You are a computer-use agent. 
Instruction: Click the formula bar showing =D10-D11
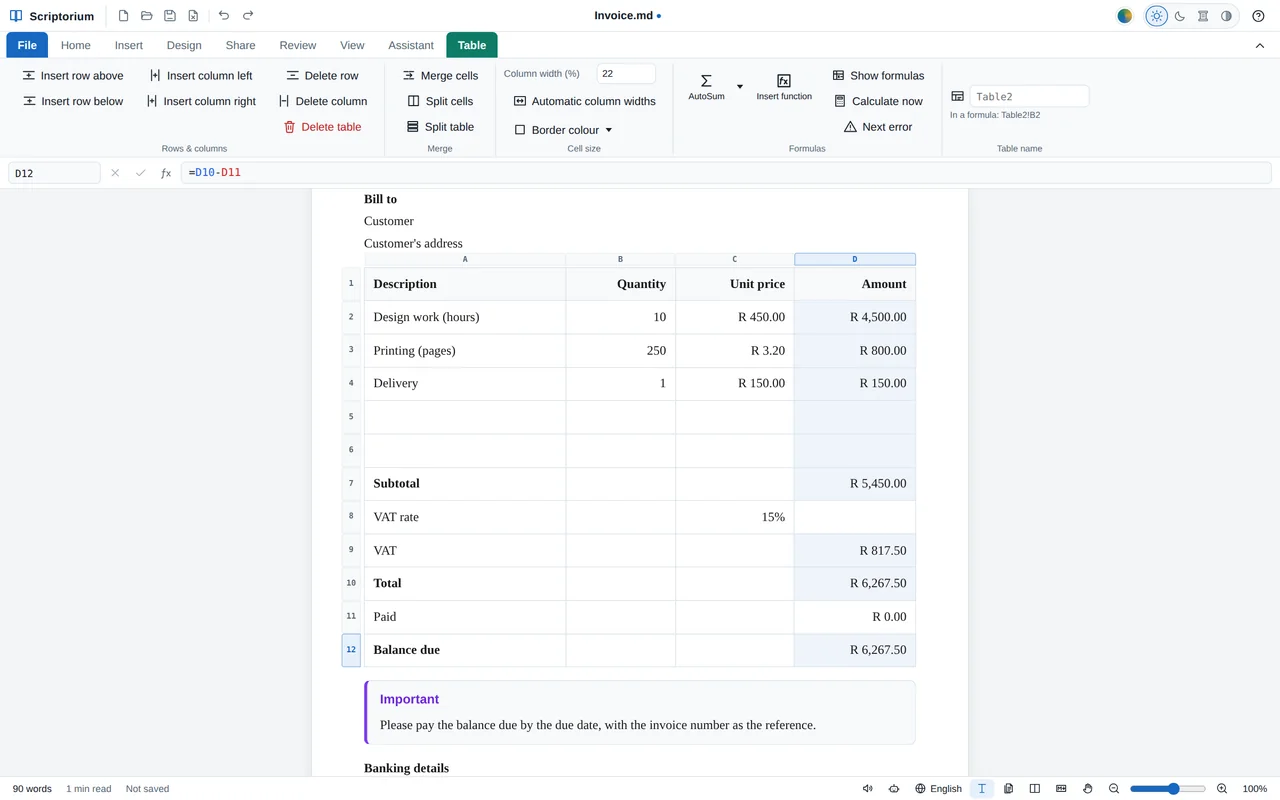pyautogui.click(x=726, y=173)
